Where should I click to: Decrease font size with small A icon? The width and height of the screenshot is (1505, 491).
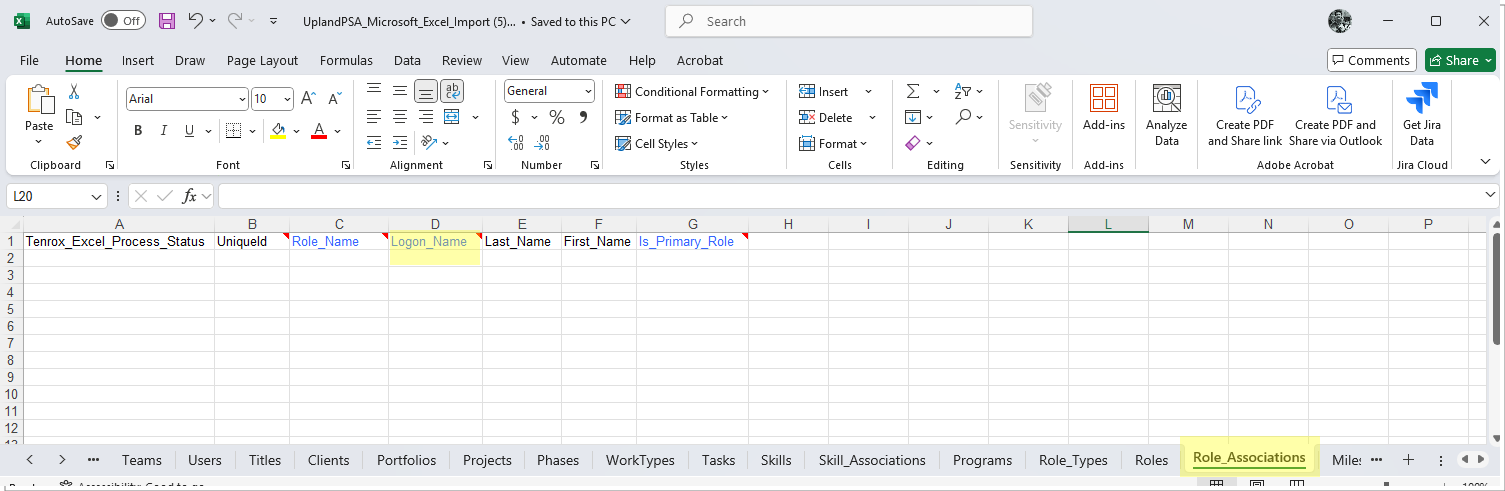coord(335,99)
